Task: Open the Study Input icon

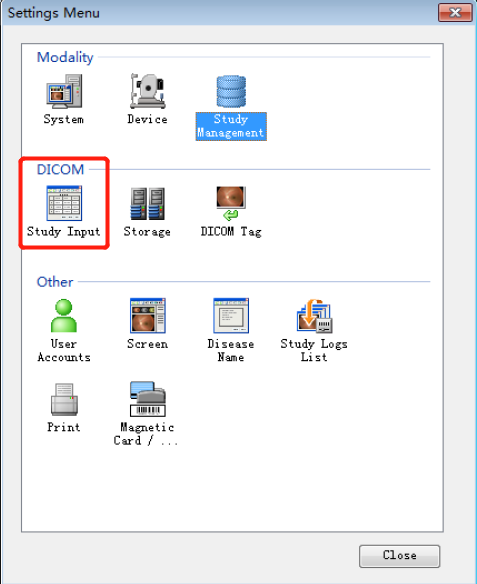Action: pos(64,203)
